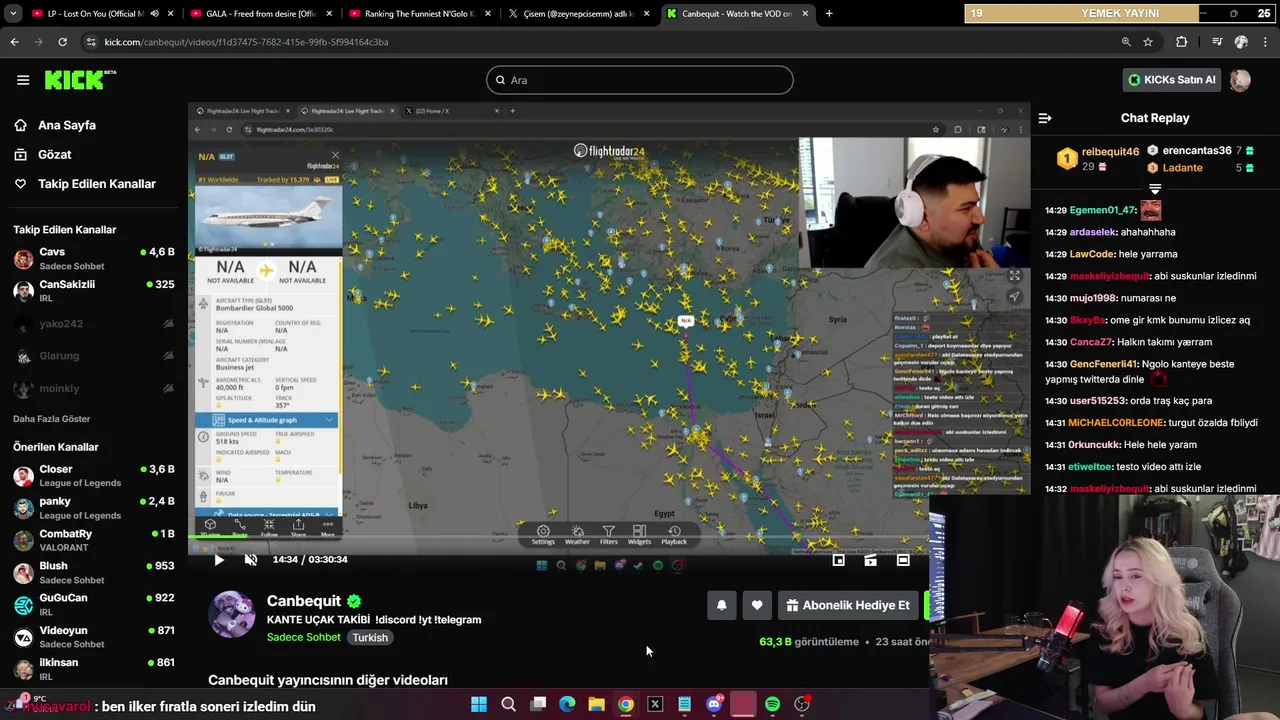Open the Blush recommended channel
Viewport: 1280px width, 720px height.
[94, 572]
